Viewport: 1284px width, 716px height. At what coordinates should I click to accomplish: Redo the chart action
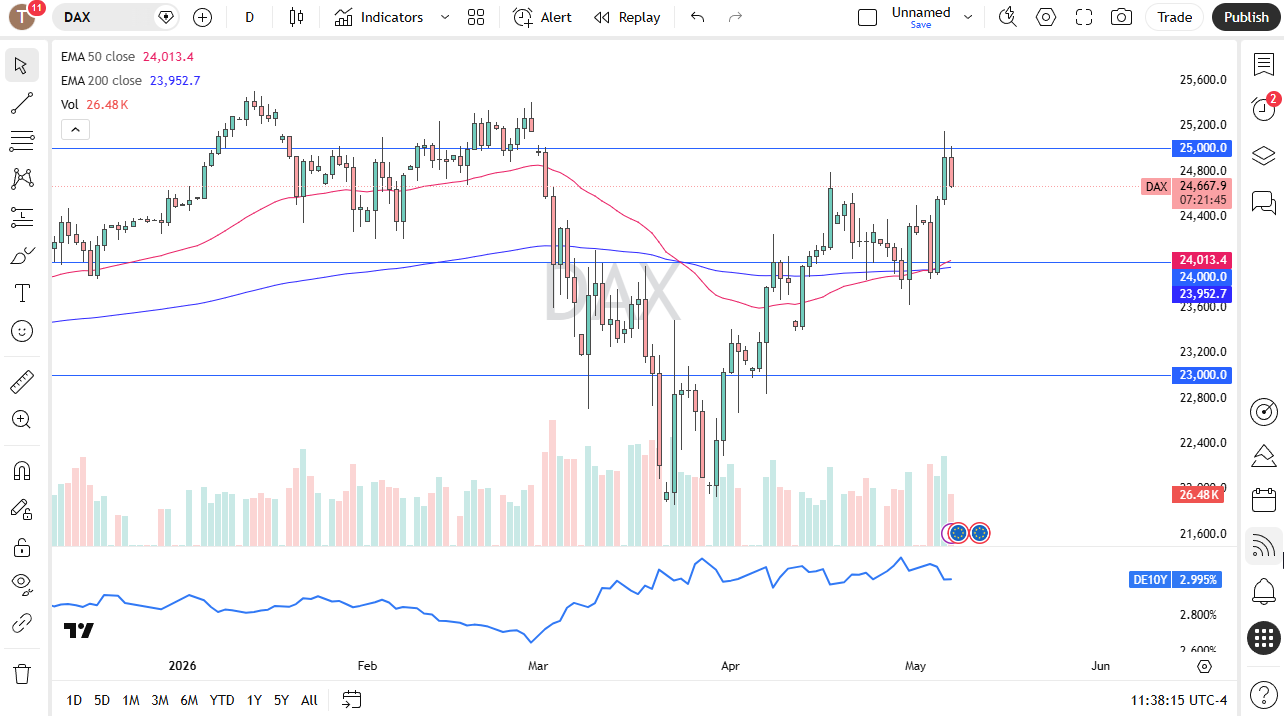[736, 17]
